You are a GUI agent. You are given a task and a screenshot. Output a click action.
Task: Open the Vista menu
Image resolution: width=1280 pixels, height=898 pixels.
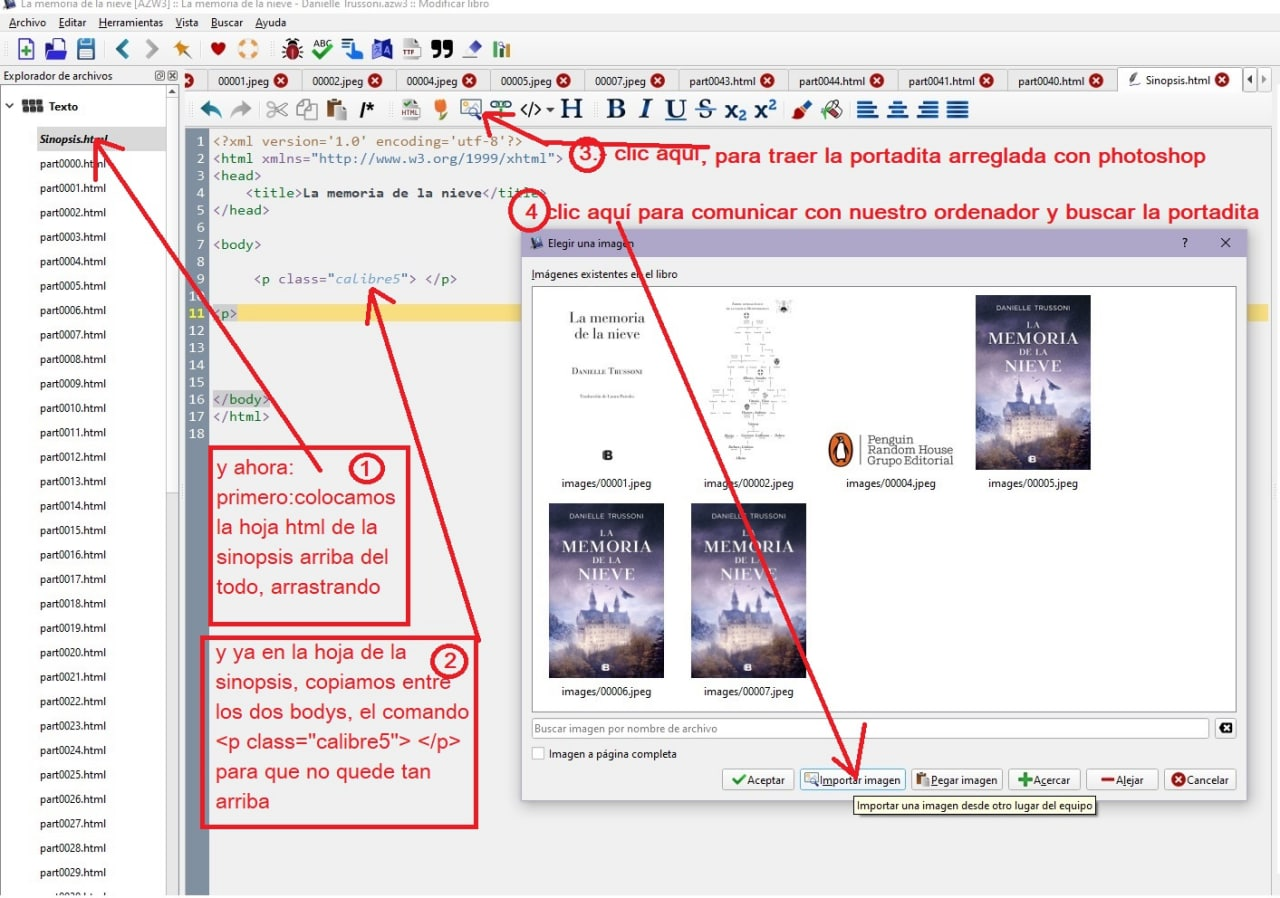point(186,22)
